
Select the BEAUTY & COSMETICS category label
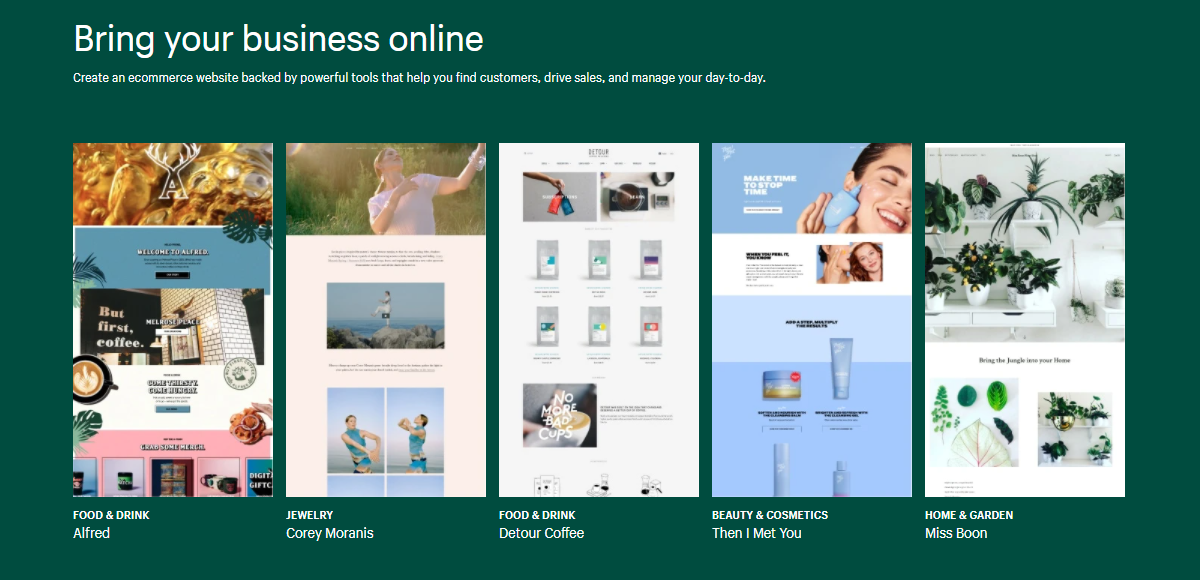coord(770,515)
